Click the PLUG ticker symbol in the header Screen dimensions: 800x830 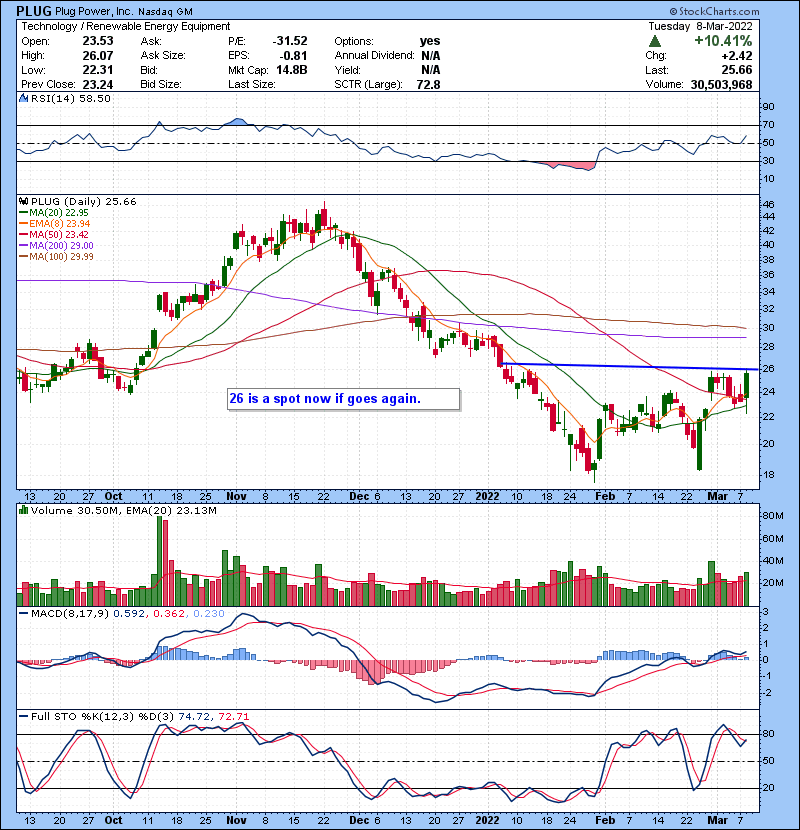34,11
